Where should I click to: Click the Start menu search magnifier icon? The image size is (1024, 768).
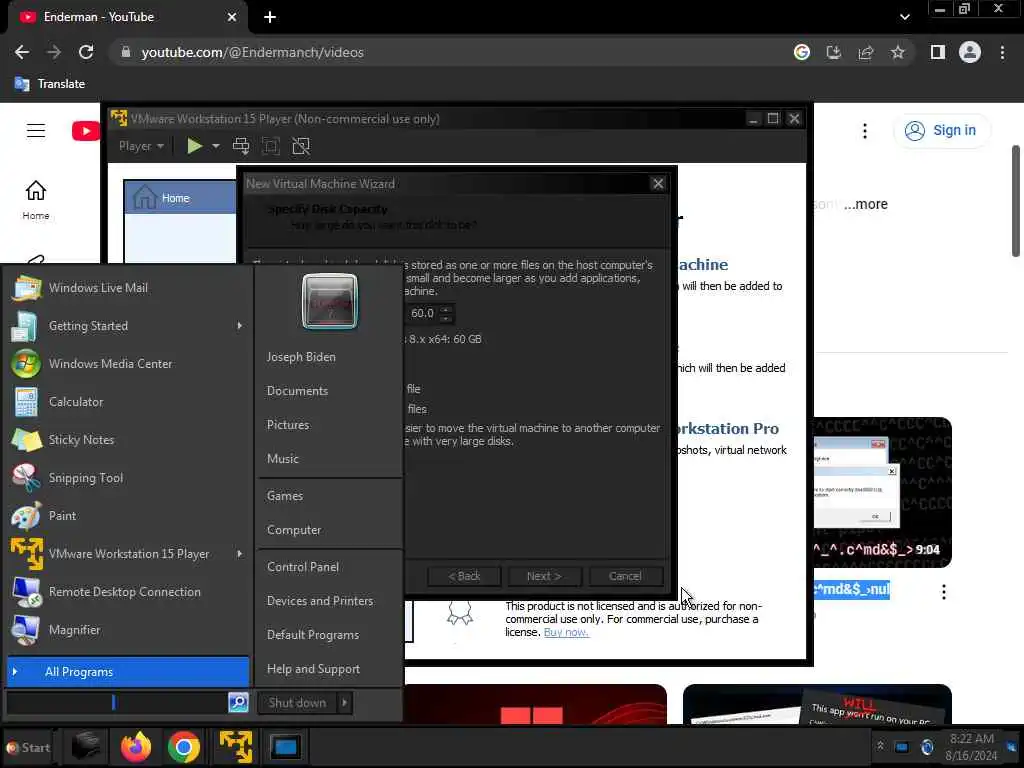pos(238,702)
